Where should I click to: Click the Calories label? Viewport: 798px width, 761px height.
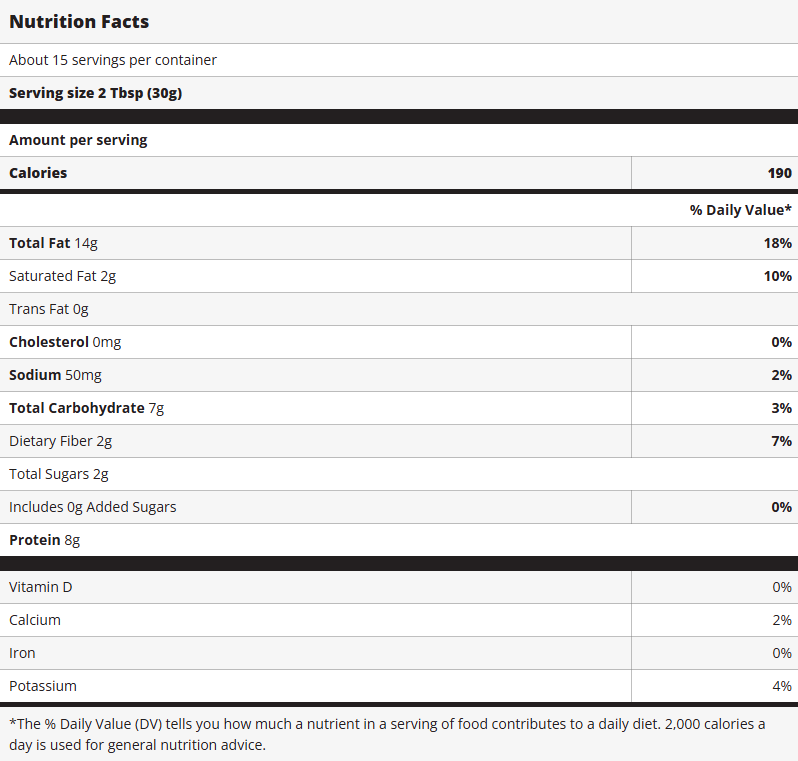click(x=38, y=173)
